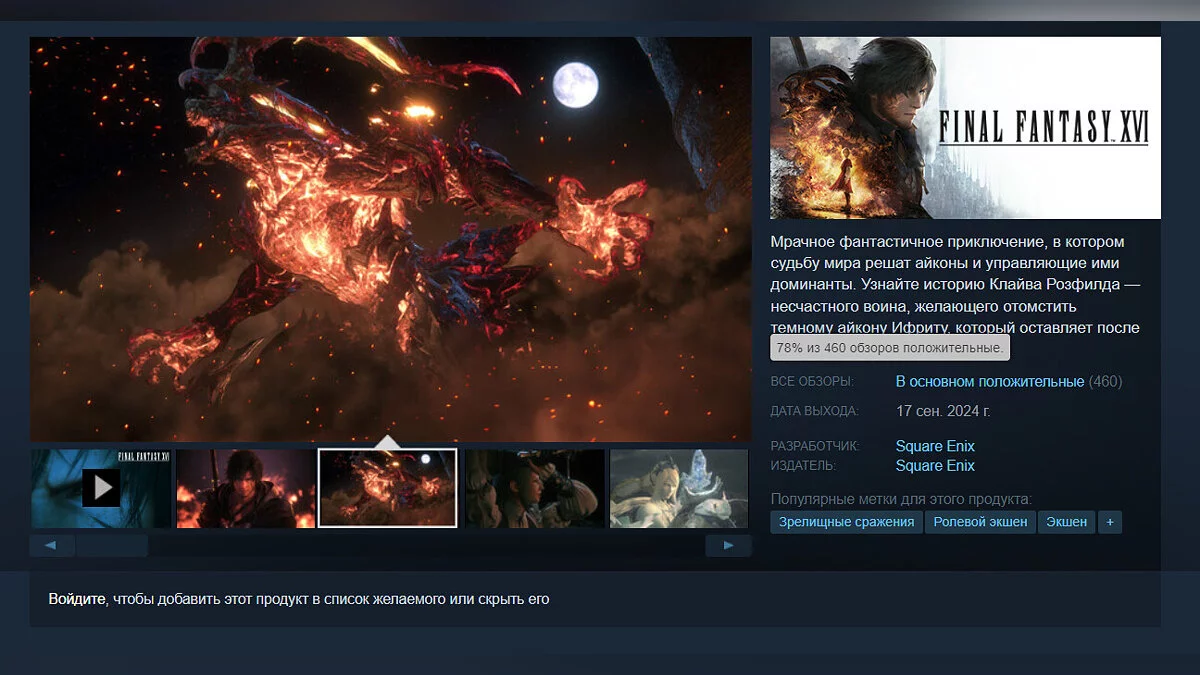This screenshot has width=1200, height=675.
Task: Select the Clive portrait screenshot thumbnail
Action: [246, 488]
